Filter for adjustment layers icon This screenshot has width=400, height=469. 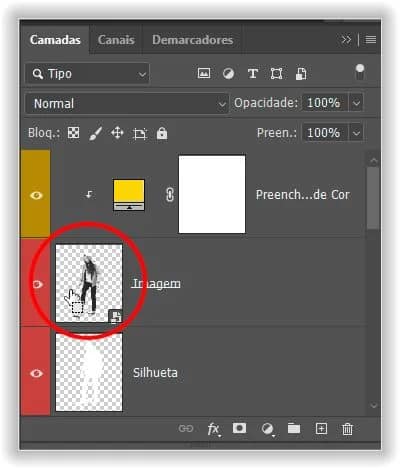tap(228, 74)
